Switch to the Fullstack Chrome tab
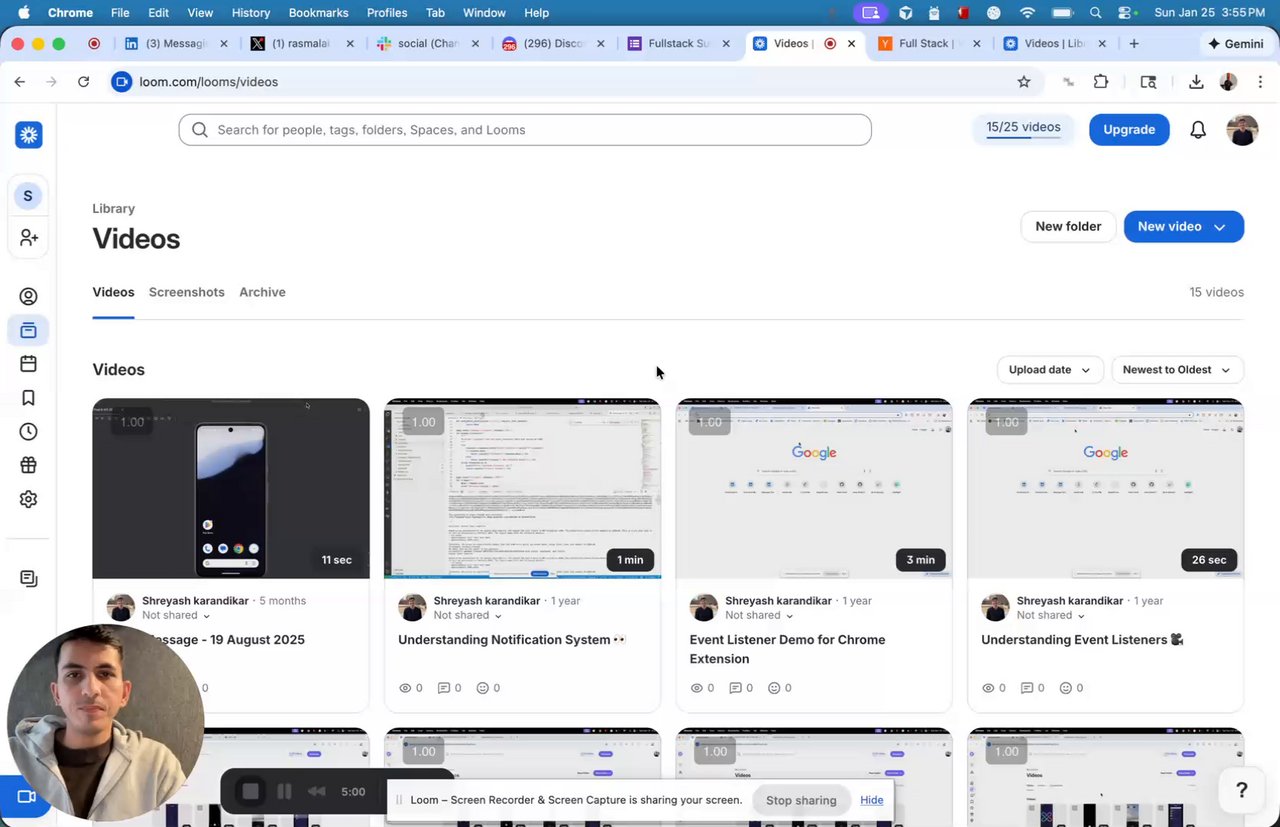 [680, 44]
